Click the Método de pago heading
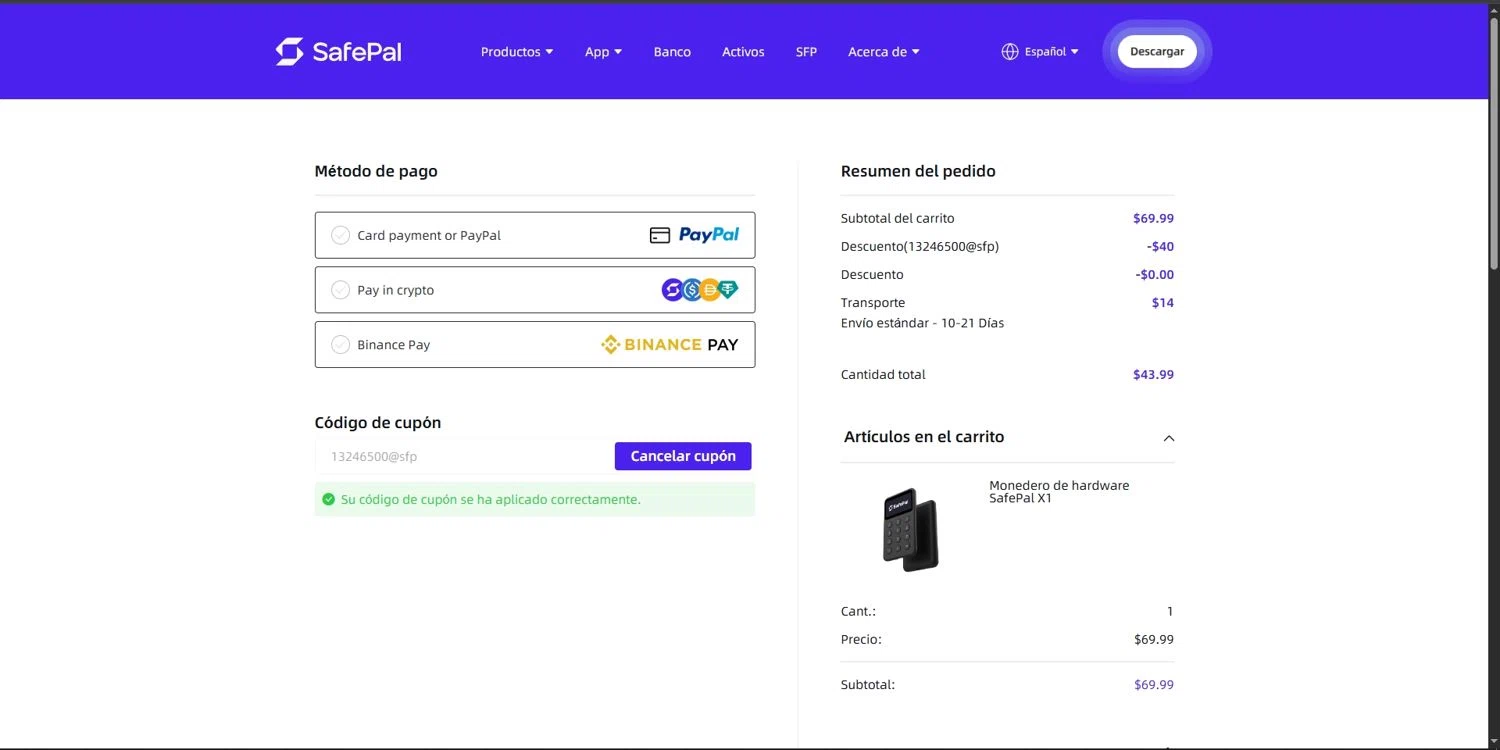 [x=376, y=171]
